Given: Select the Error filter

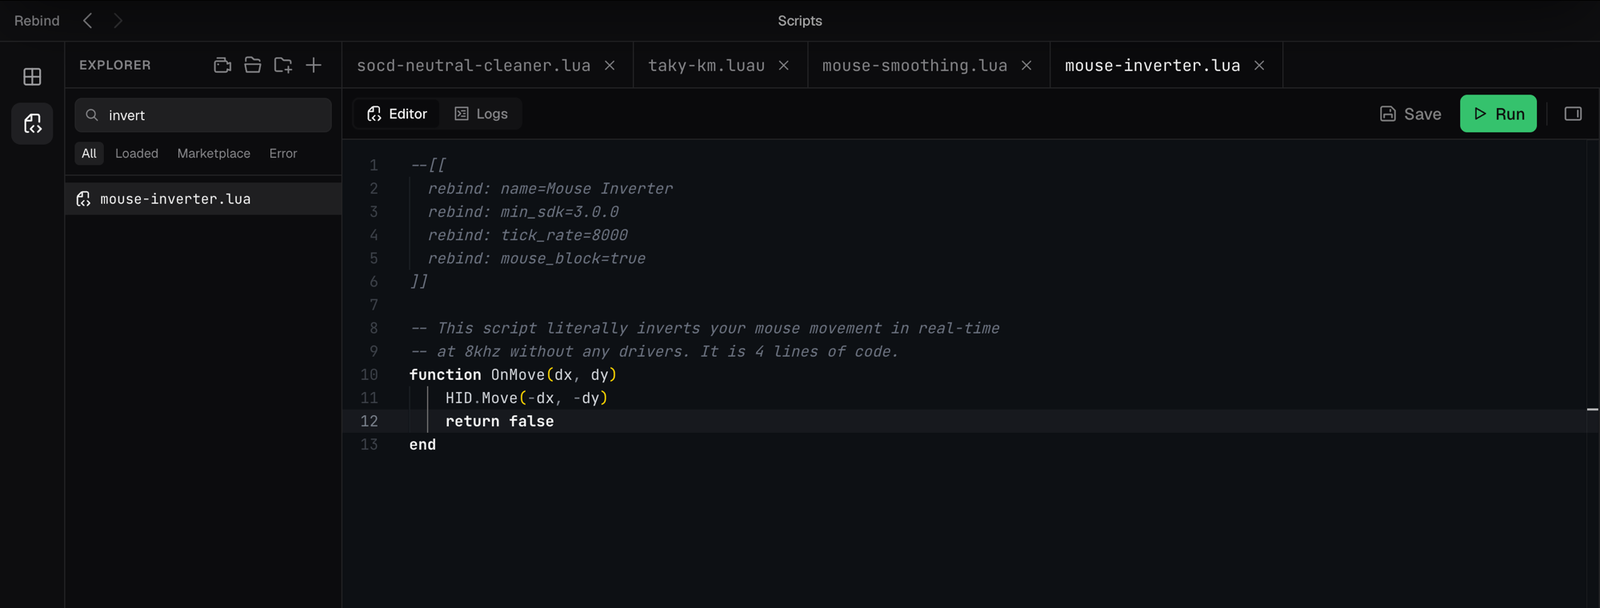Looking at the screenshot, I should (283, 153).
